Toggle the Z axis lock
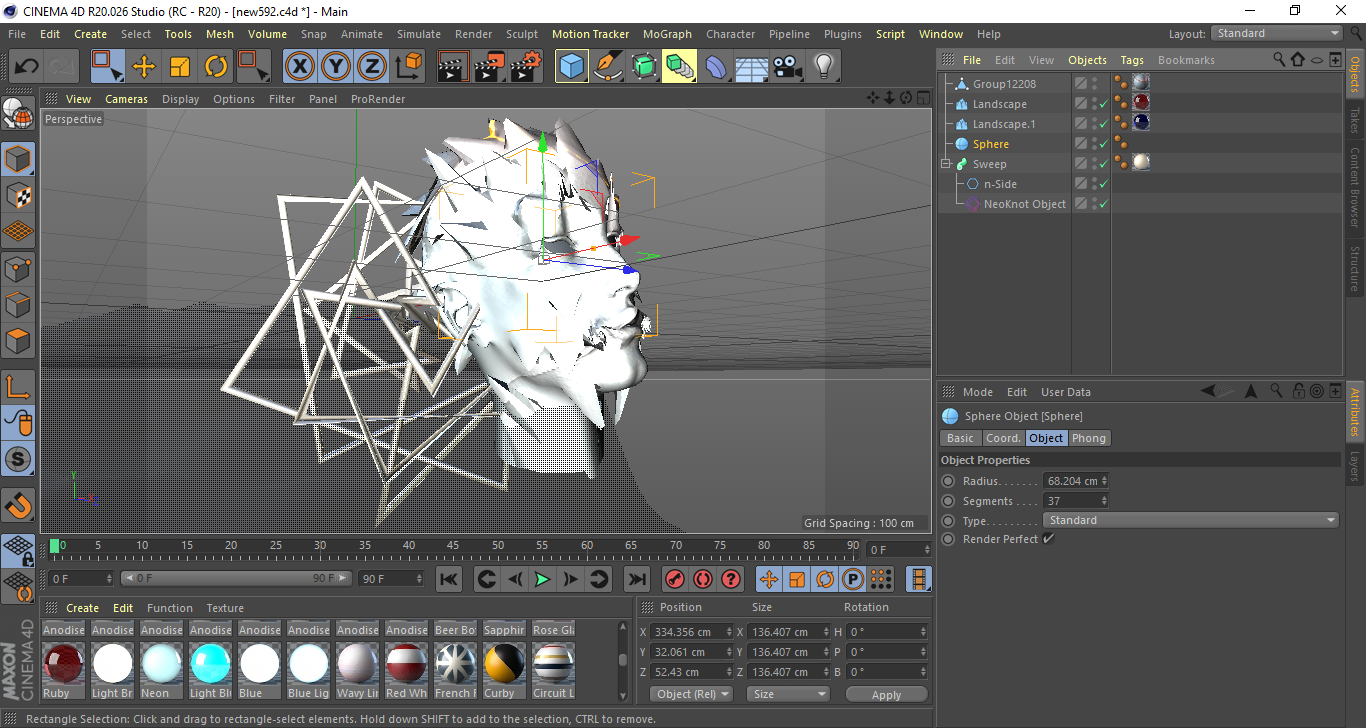The image size is (1366, 728). [371, 67]
